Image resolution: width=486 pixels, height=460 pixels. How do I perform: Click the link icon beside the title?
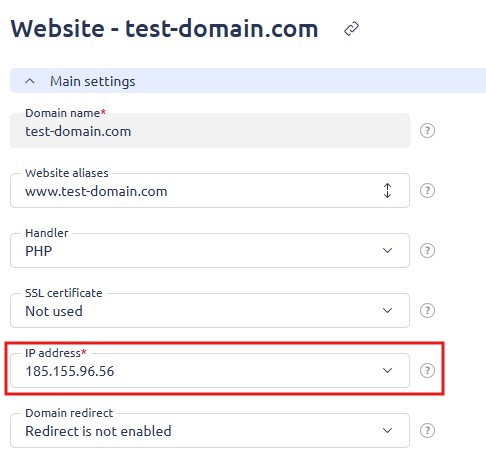pyautogui.click(x=351, y=29)
